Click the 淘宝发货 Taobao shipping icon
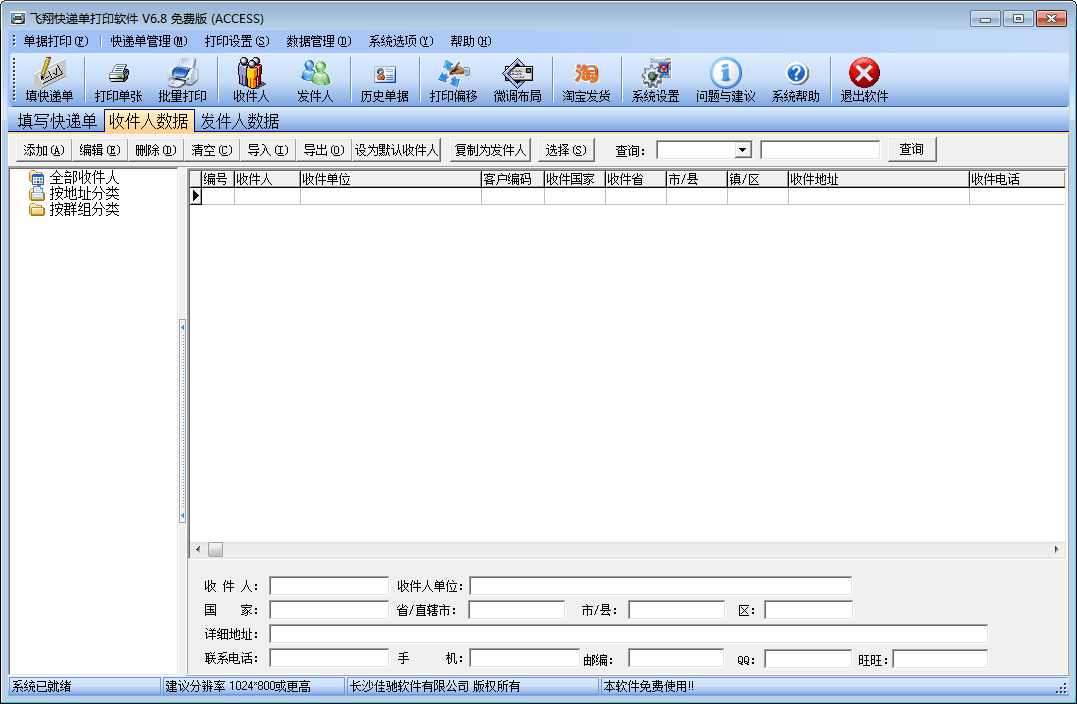1077x704 pixels. click(586, 80)
